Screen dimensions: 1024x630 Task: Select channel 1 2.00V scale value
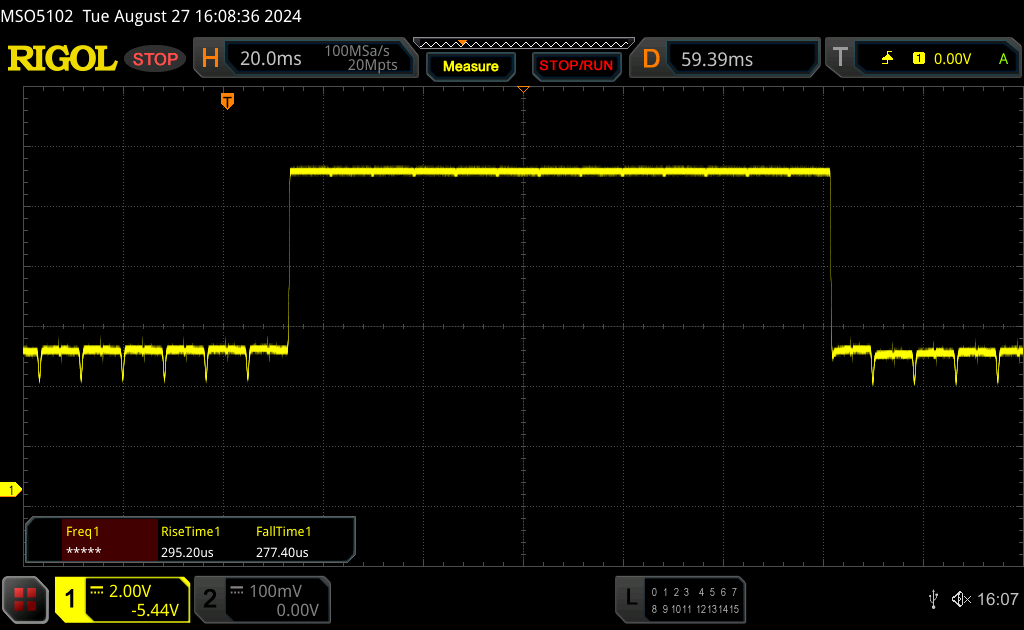tap(130, 591)
